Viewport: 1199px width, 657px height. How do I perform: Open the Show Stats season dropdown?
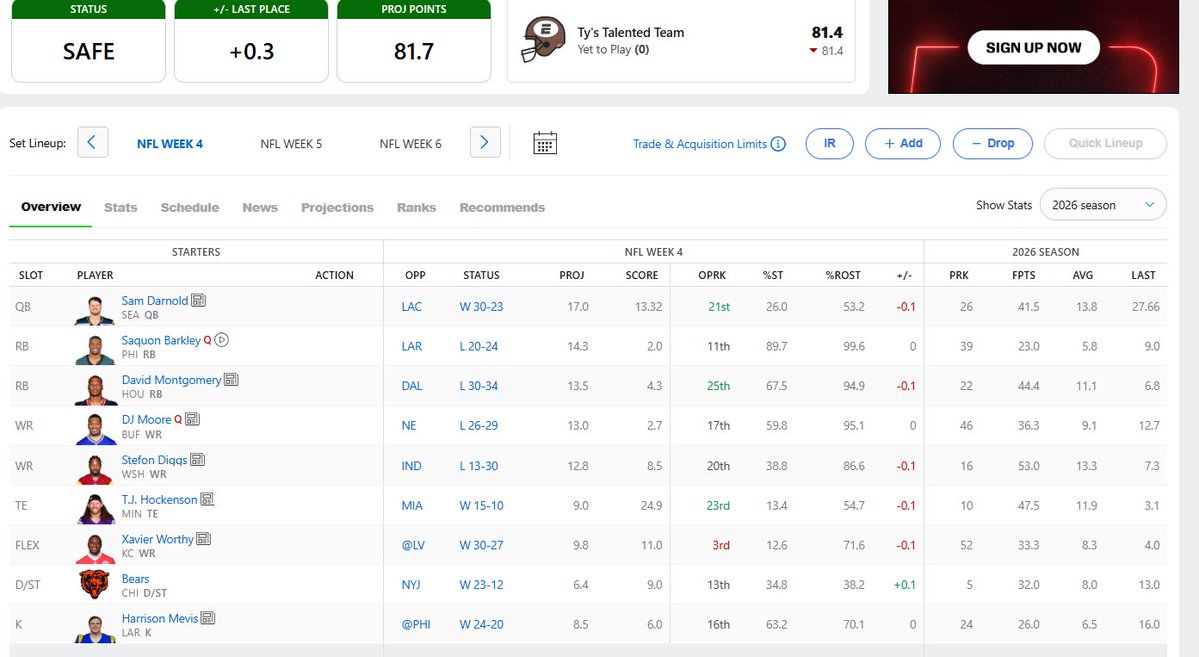[1103, 205]
